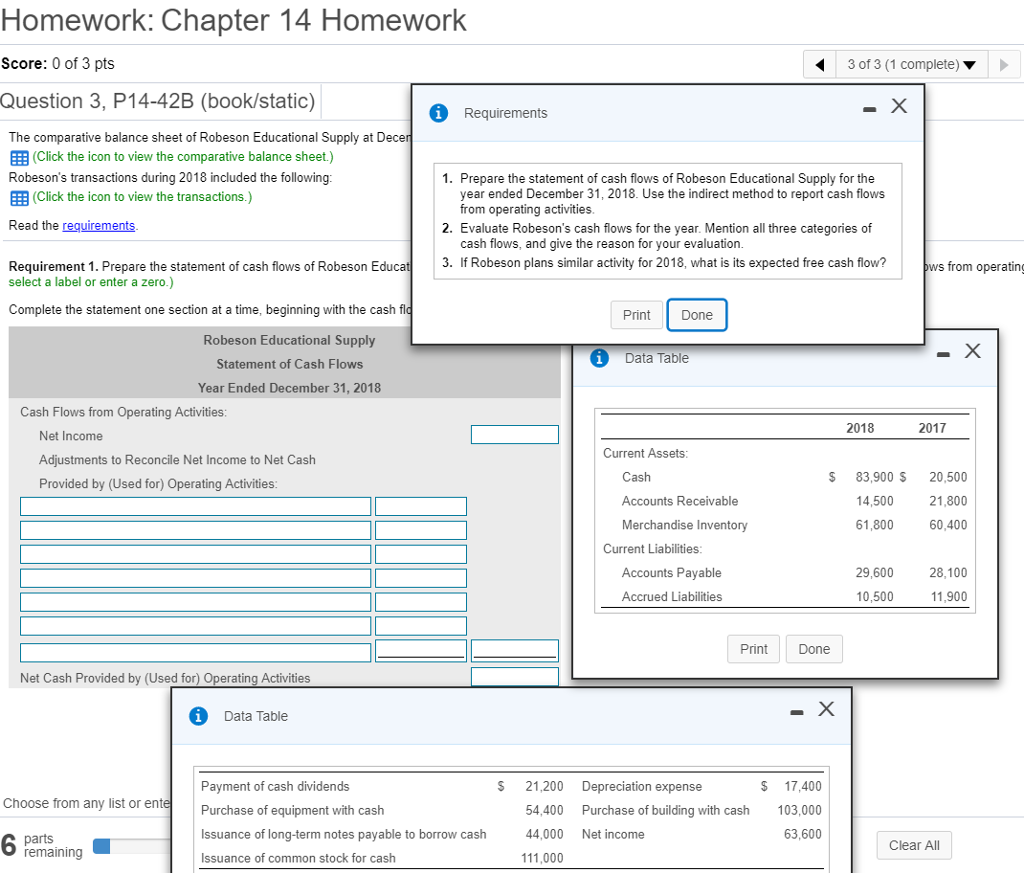Click Accounts Payable 2018 value 29,600
1024x873 pixels.
pyautogui.click(x=874, y=573)
